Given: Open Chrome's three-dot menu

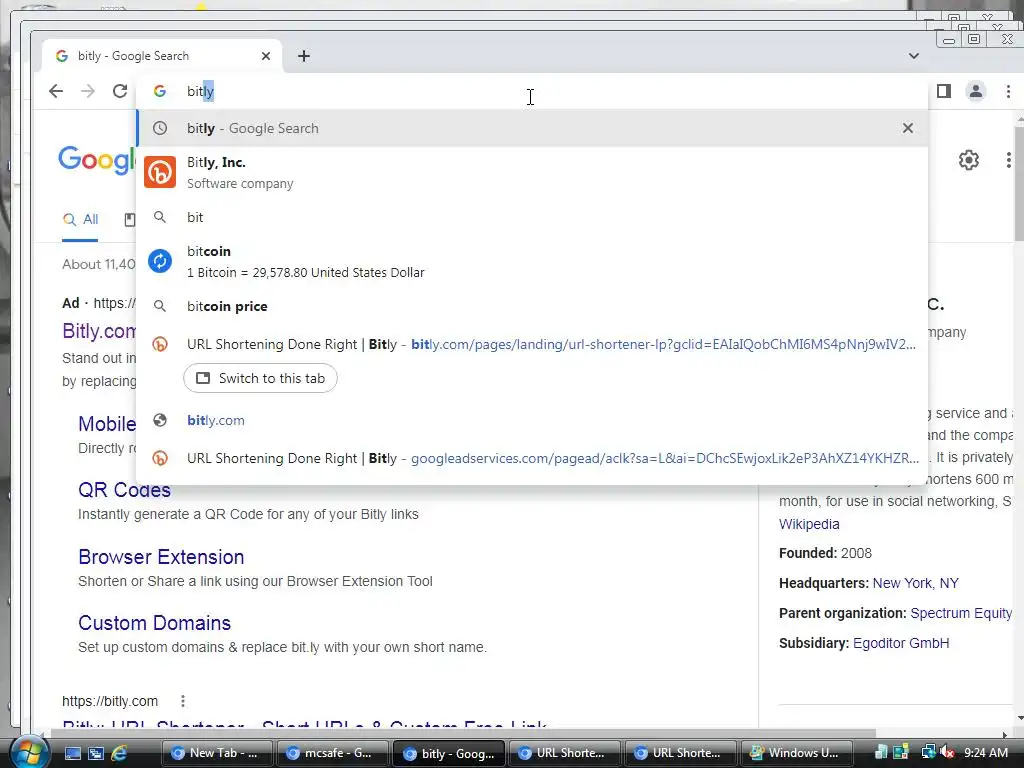Looking at the screenshot, I should click(x=1008, y=91).
